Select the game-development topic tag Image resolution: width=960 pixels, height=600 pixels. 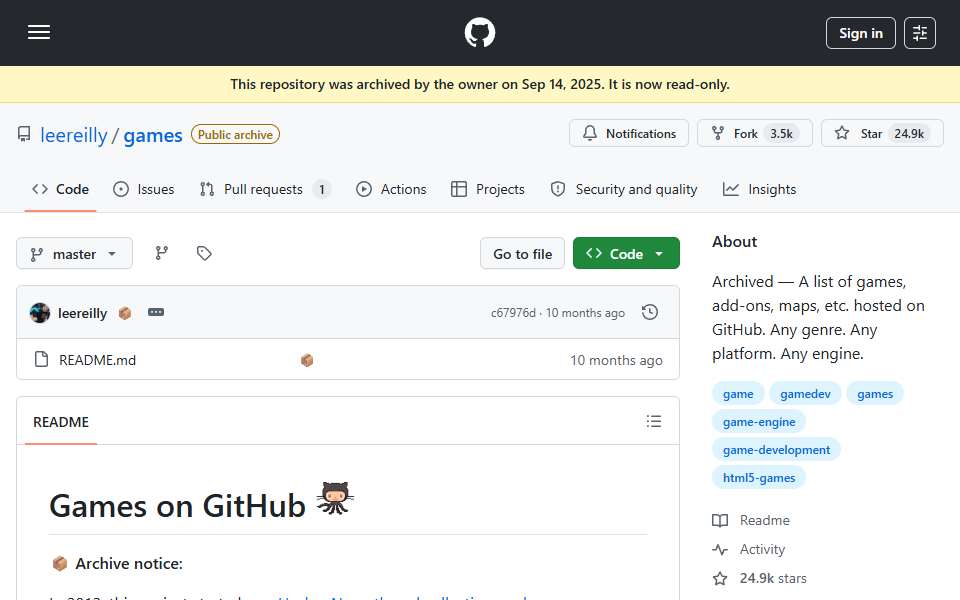pyautogui.click(x=776, y=450)
